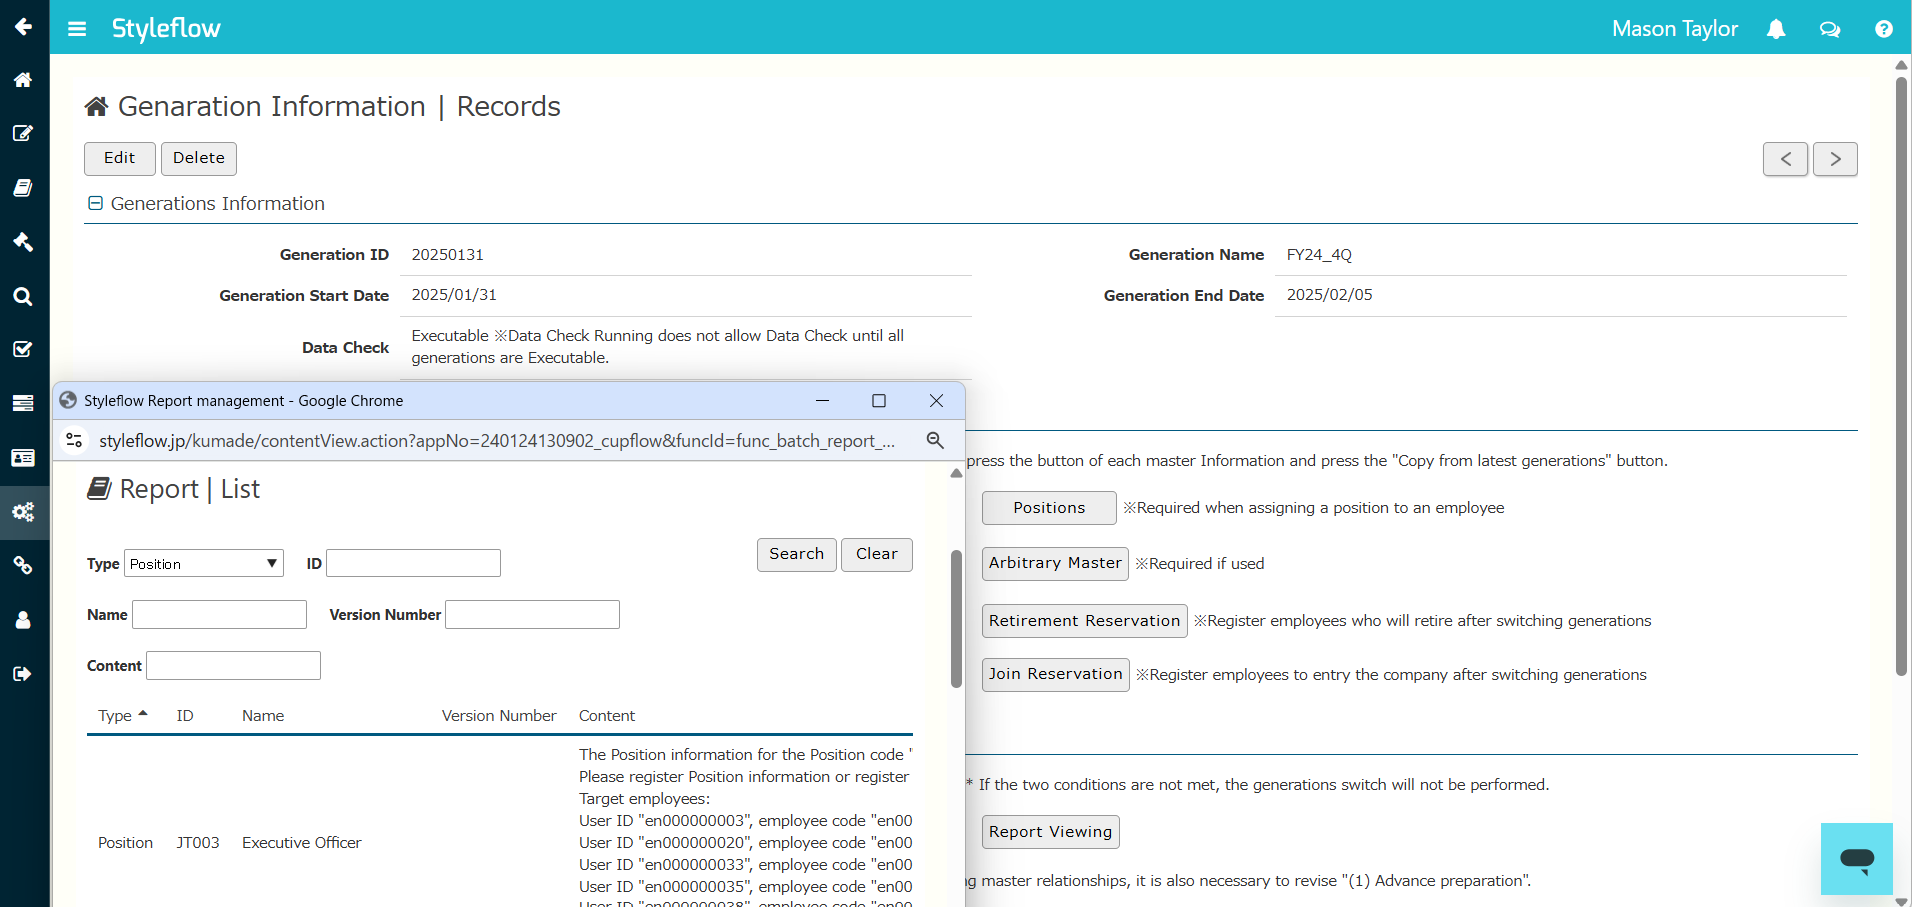Image resolution: width=1912 pixels, height=907 pixels.
Task: Toggle the hamburger menu
Action: [77, 29]
